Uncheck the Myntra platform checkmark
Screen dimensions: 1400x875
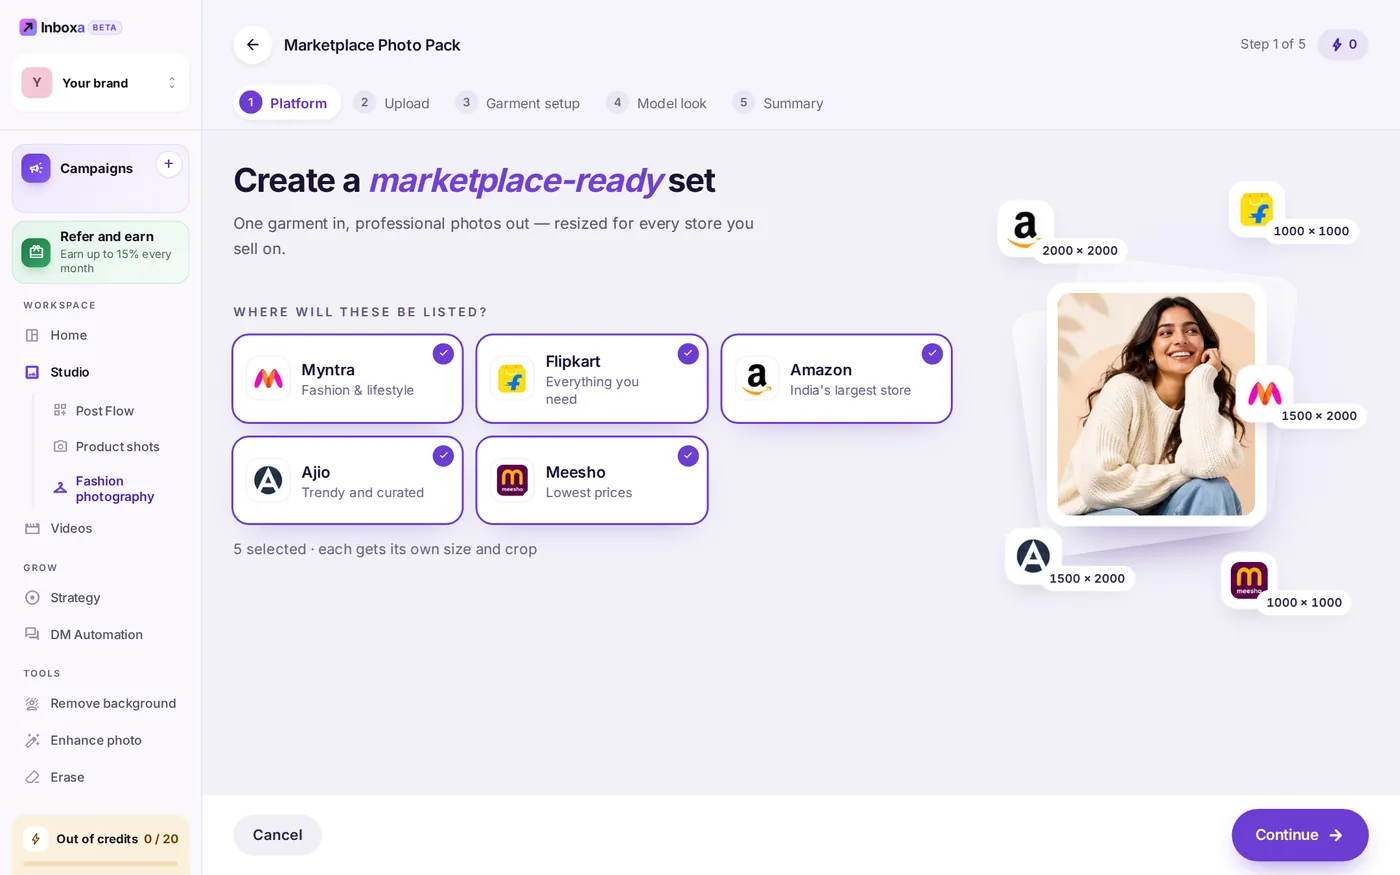pos(443,353)
